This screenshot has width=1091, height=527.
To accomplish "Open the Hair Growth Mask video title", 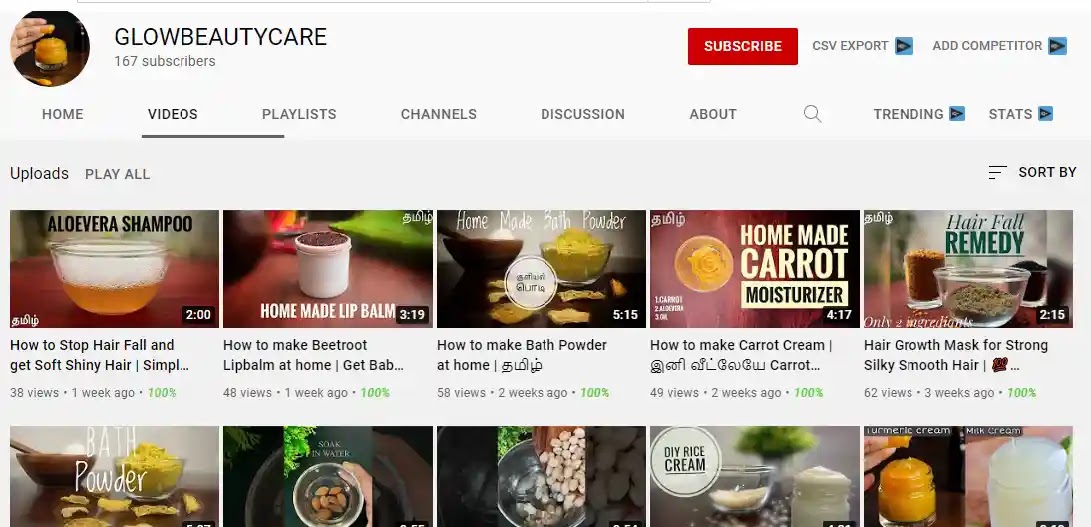I will click(x=956, y=355).
